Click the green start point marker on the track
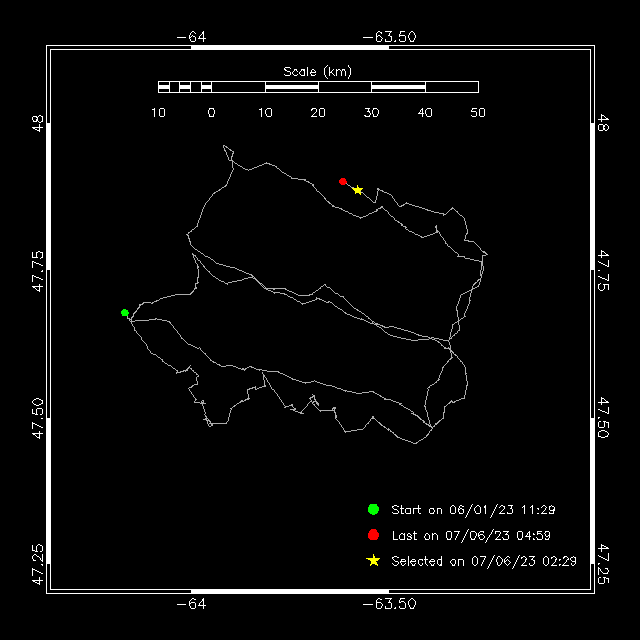The image size is (640, 640). pos(125,313)
